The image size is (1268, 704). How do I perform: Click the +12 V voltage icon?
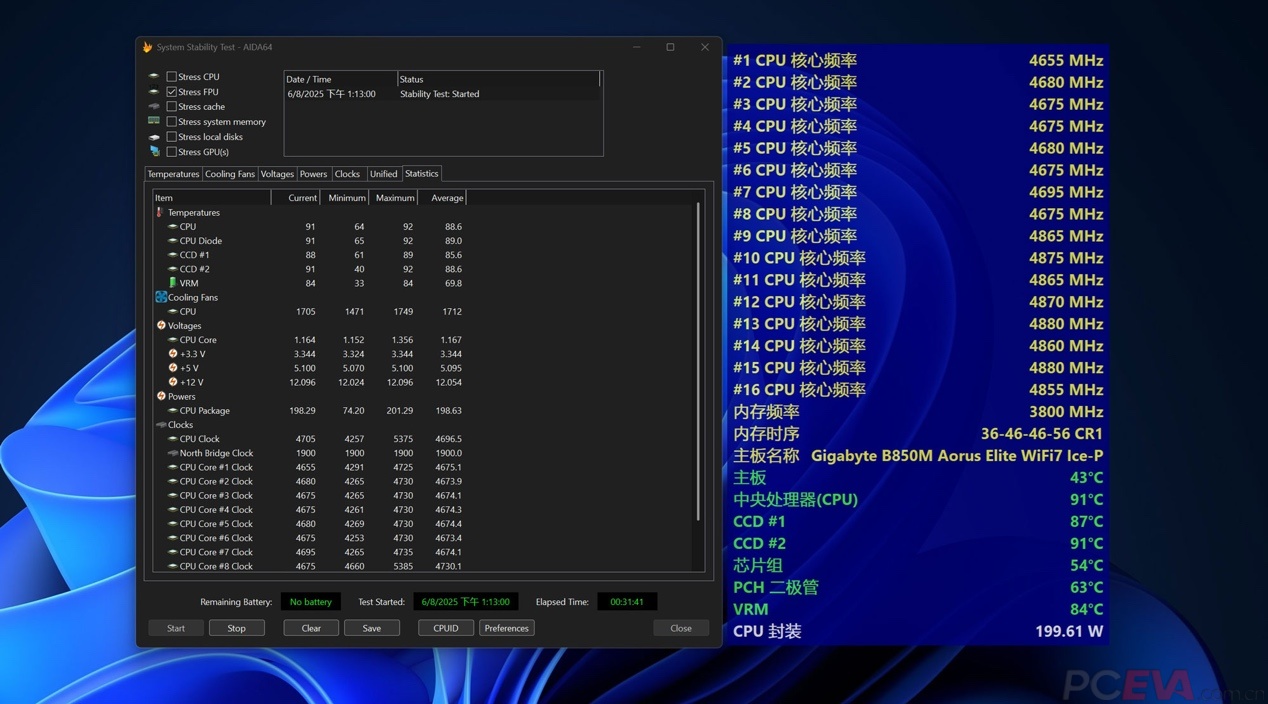coord(173,382)
